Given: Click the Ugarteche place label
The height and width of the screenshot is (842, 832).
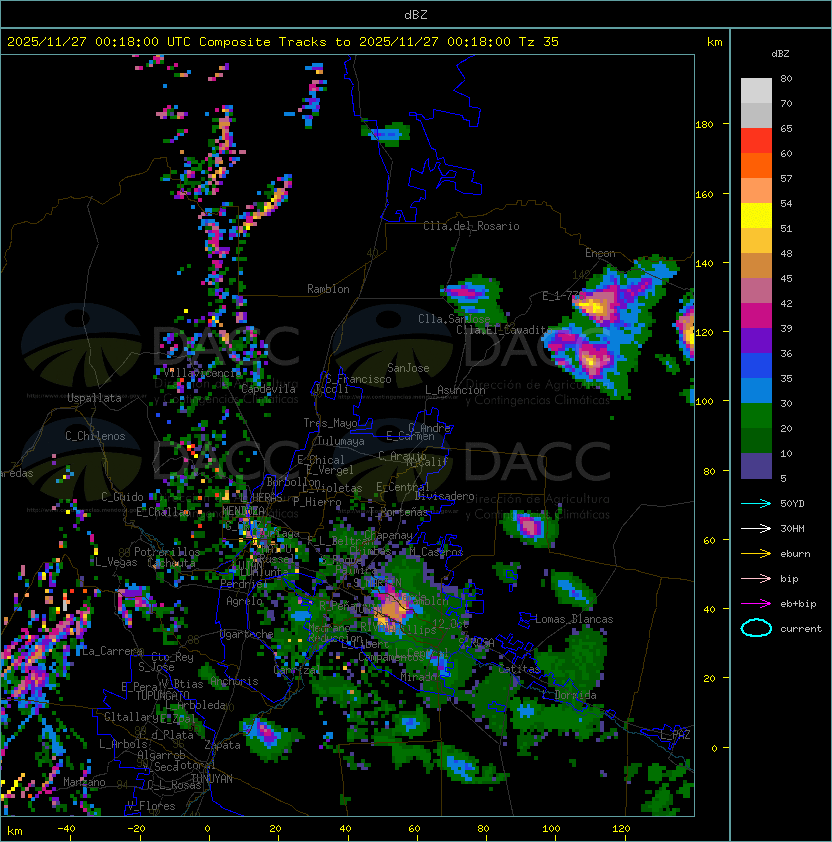Looking at the screenshot, I should [x=247, y=635].
